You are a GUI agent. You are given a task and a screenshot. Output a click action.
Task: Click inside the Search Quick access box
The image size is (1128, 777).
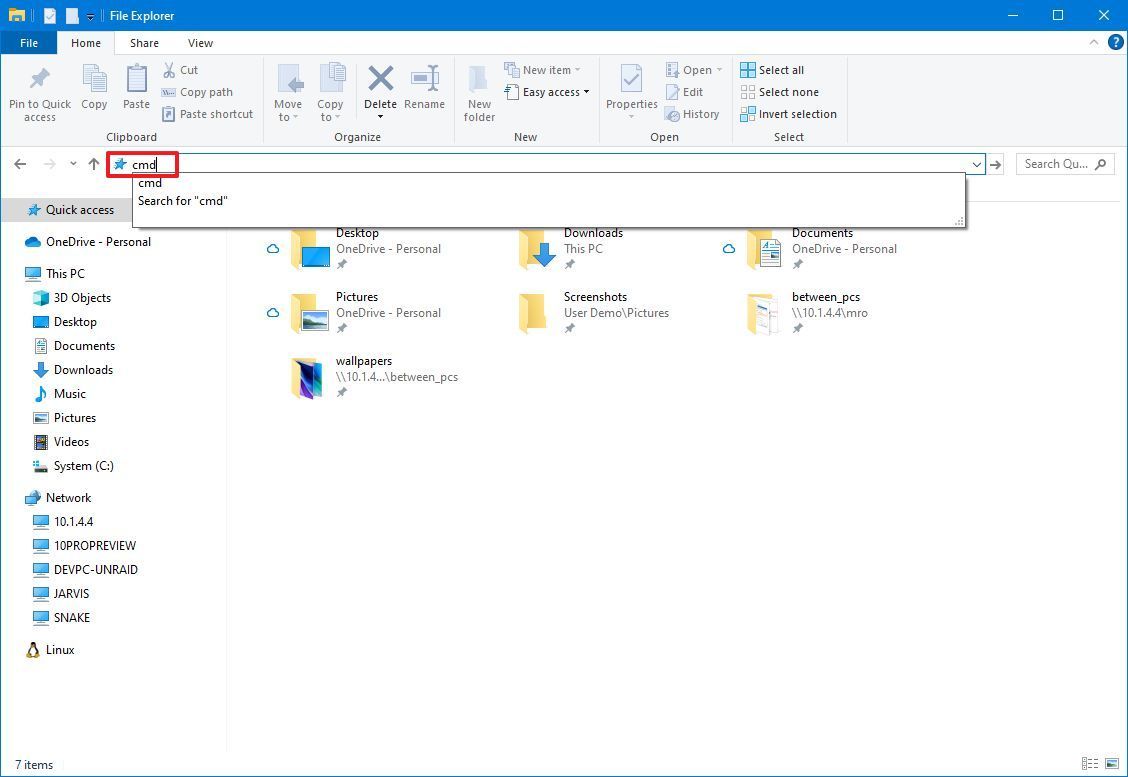point(1055,163)
